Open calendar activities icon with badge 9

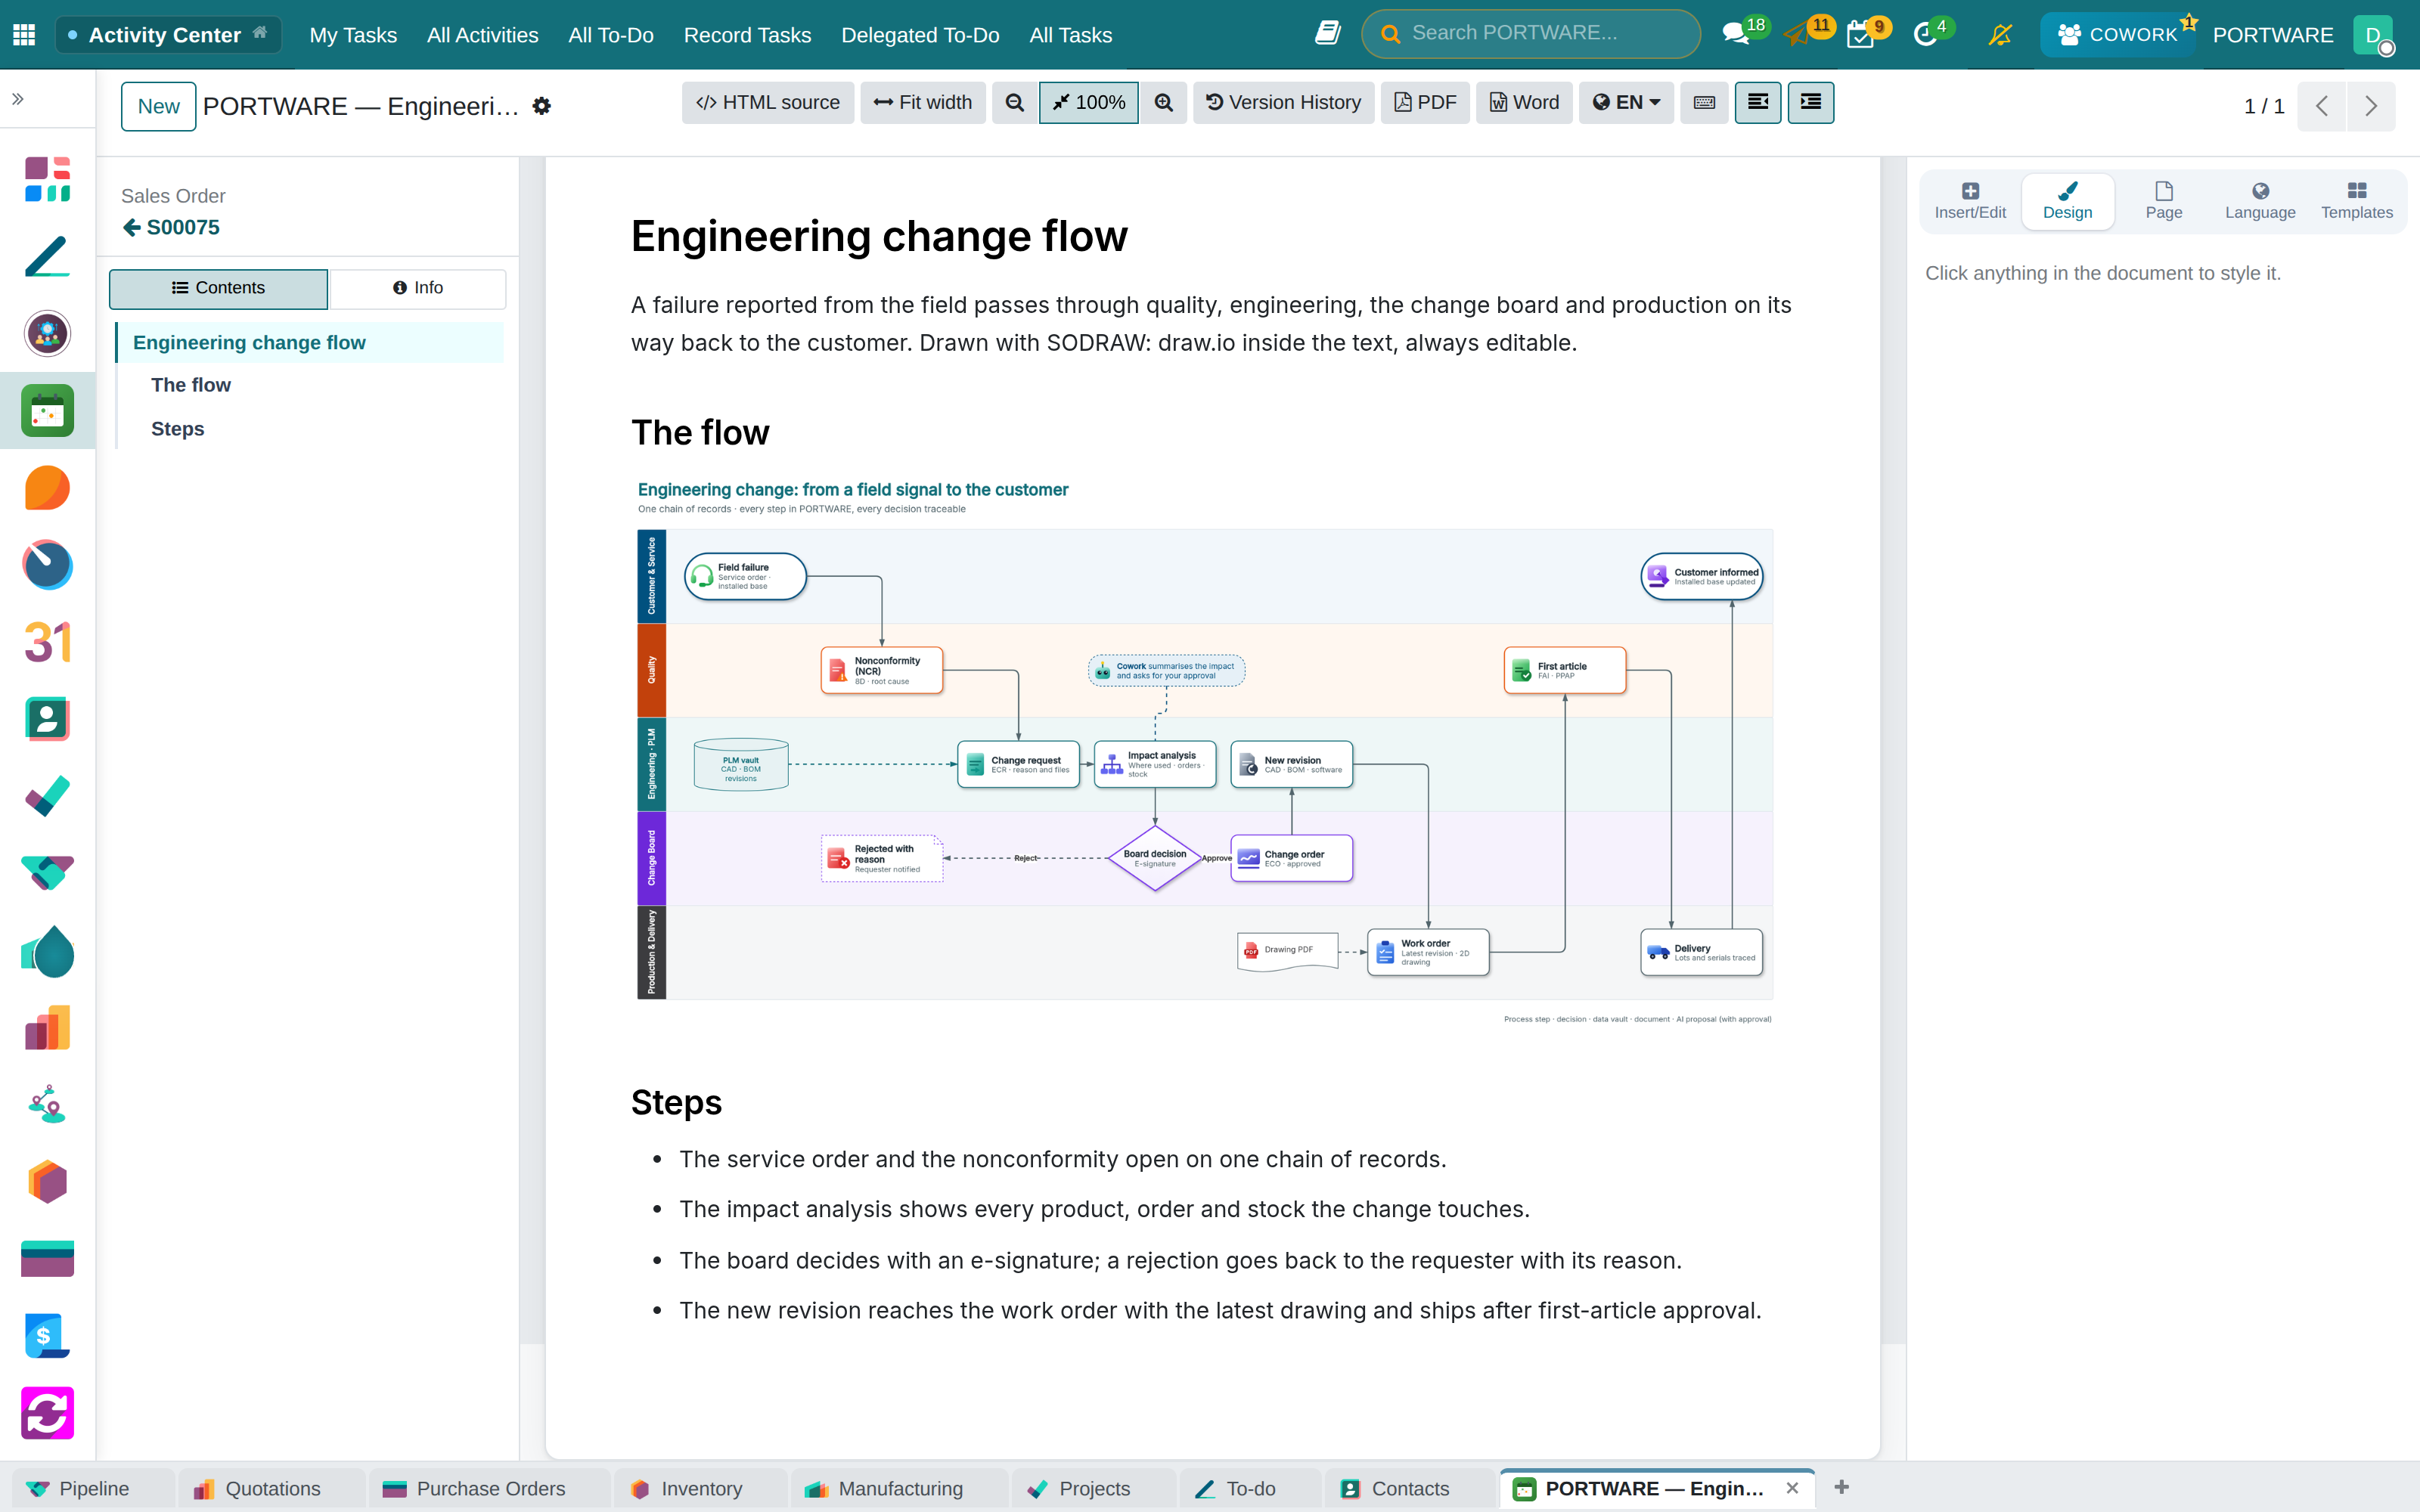click(1861, 35)
